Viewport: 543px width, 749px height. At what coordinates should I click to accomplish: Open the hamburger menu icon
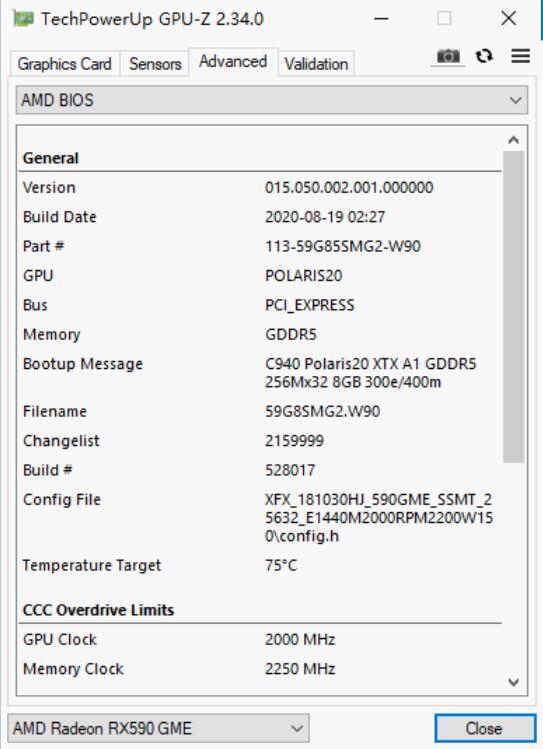pyautogui.click(x=521, y=56)
